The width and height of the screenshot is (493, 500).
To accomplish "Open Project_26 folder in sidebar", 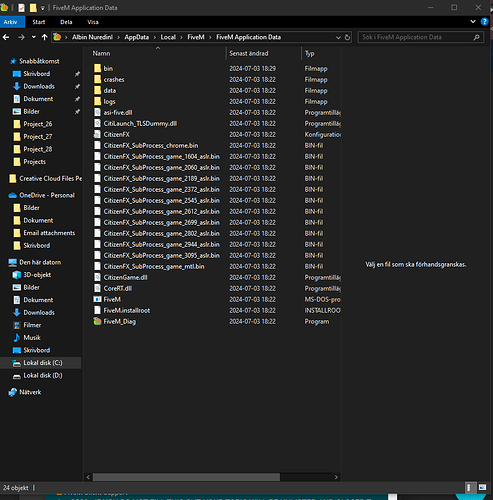I will pos(37,124).
